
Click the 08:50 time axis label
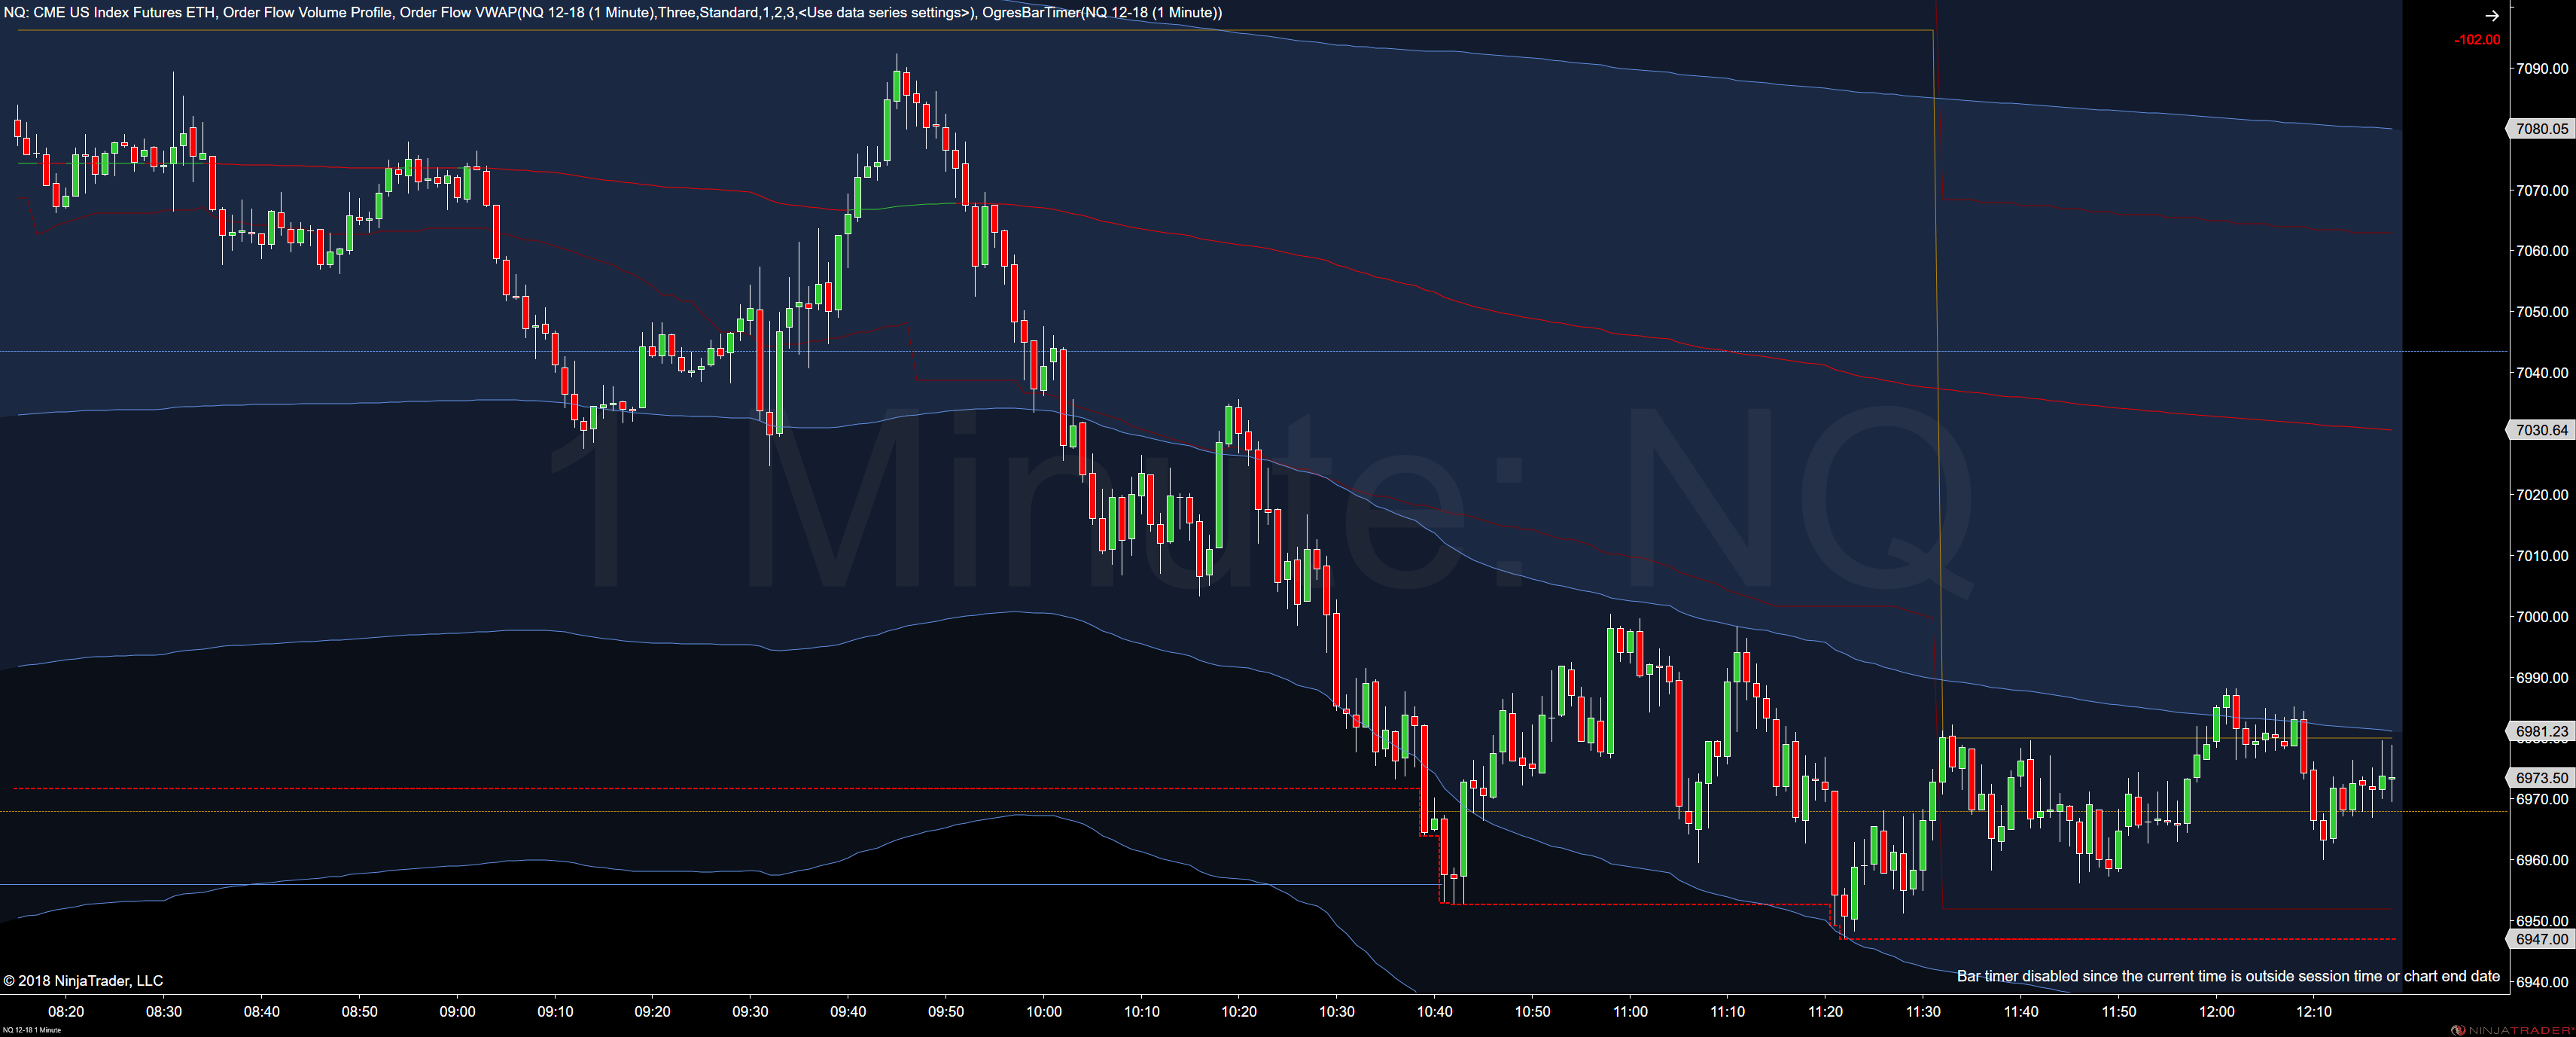click(360, 1011)
